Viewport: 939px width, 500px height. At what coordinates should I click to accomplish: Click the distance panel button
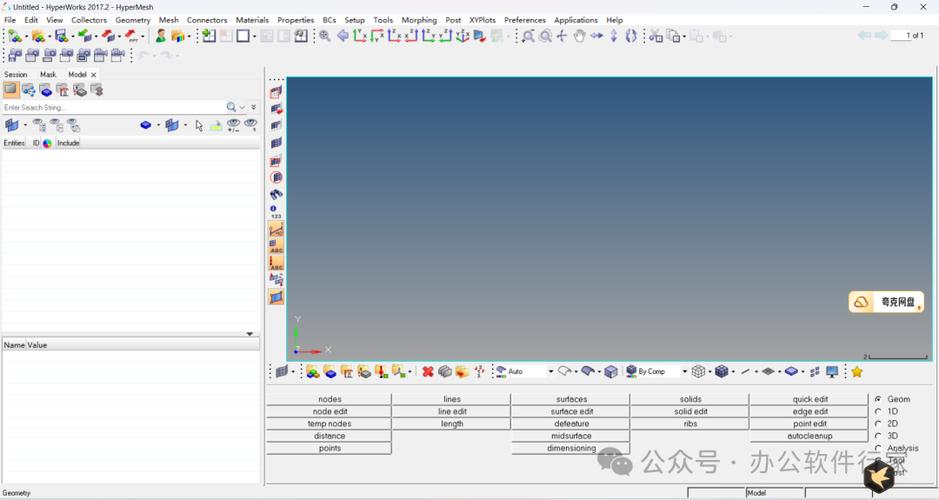tap(329, 436)
